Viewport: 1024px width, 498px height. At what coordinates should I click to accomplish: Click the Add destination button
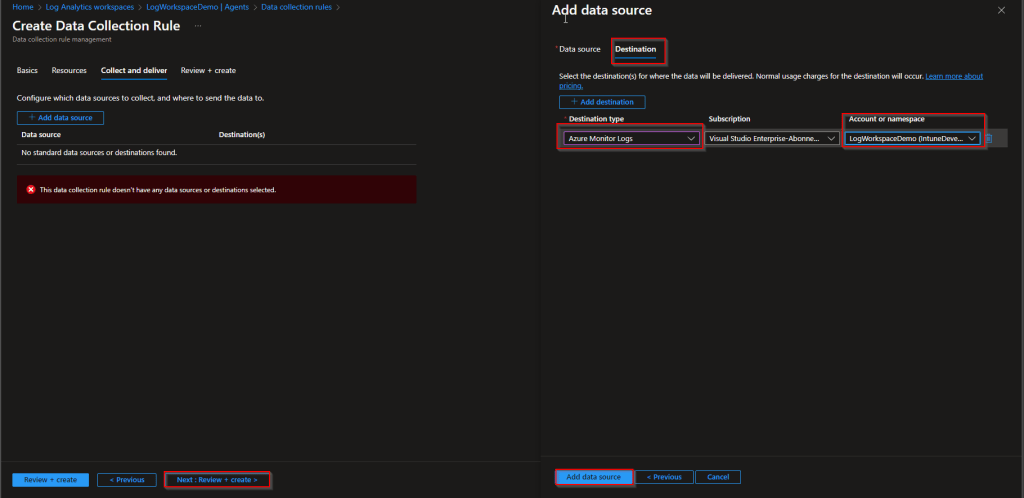click(602, 102)
